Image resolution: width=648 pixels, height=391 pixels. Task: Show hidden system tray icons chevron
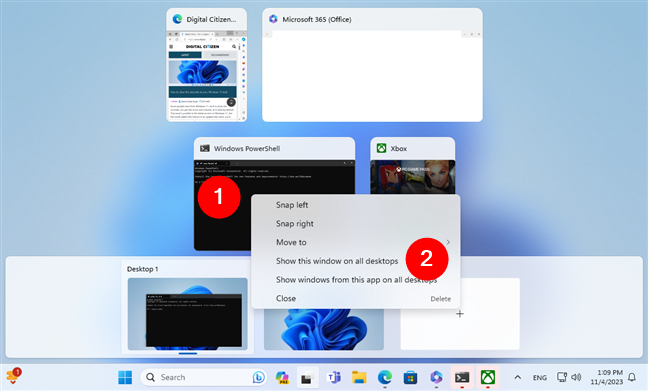tap(517, 377)
